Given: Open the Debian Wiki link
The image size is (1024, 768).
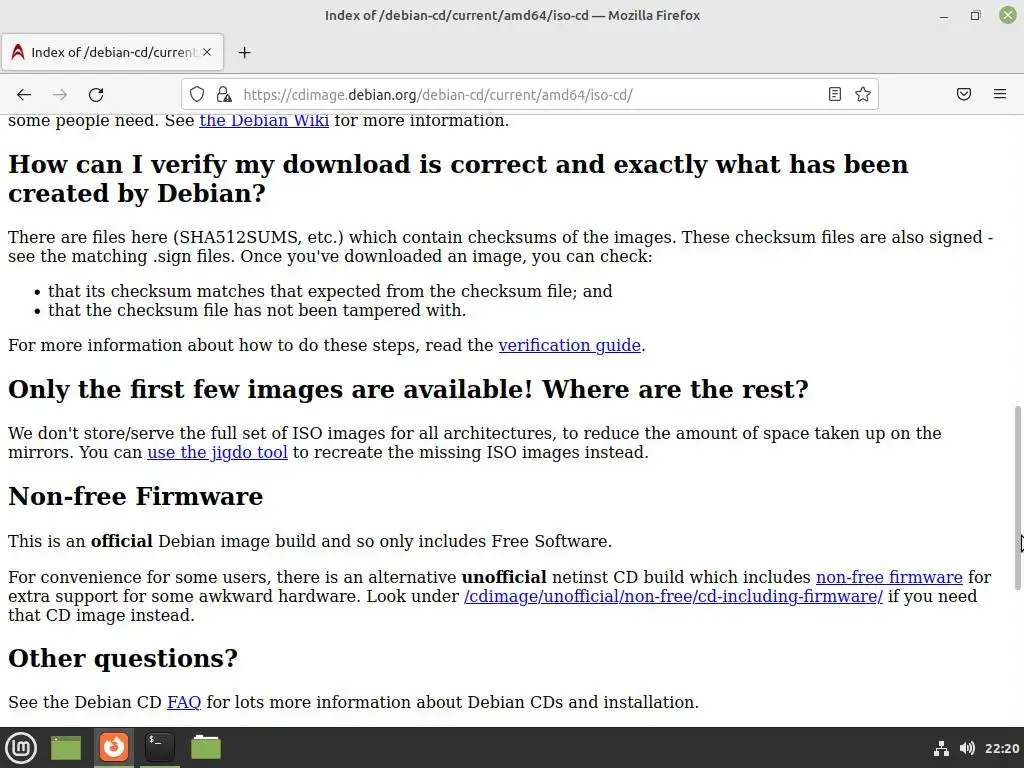Looking at the screenshot, I should 264,121.
